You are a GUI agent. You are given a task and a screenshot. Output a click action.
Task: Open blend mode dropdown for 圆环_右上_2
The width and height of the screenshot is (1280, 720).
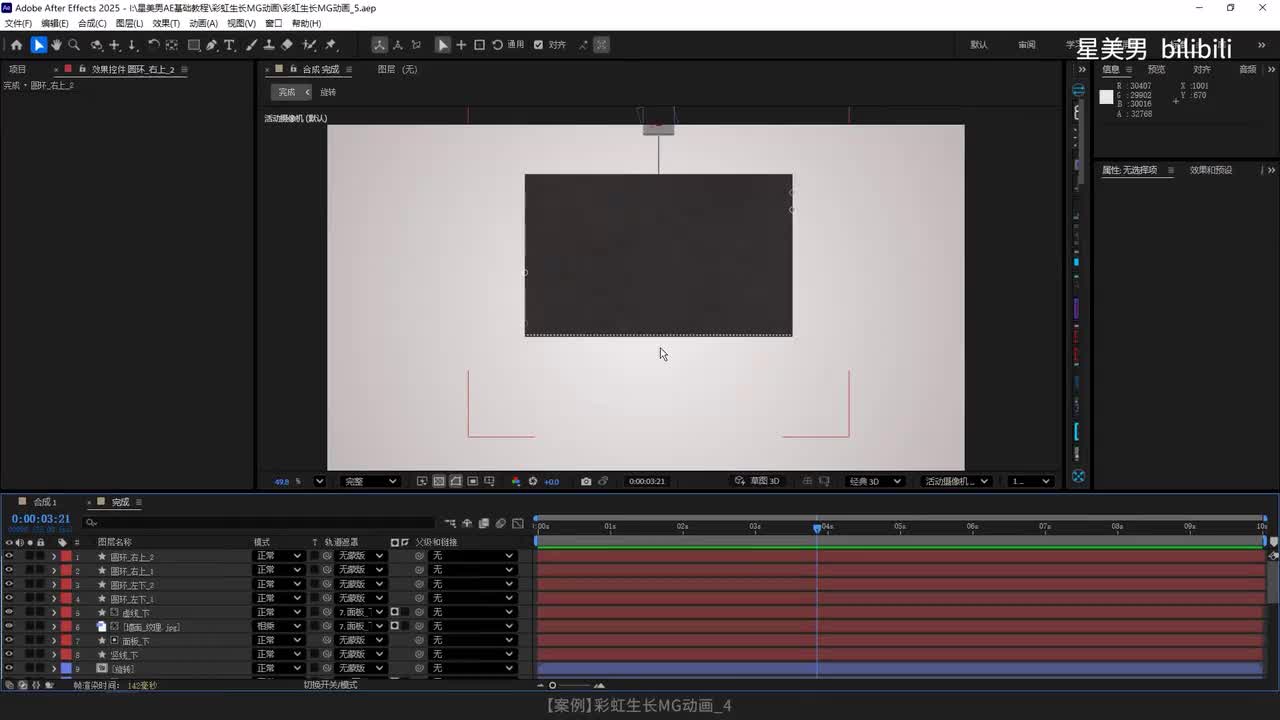(278, 556)
